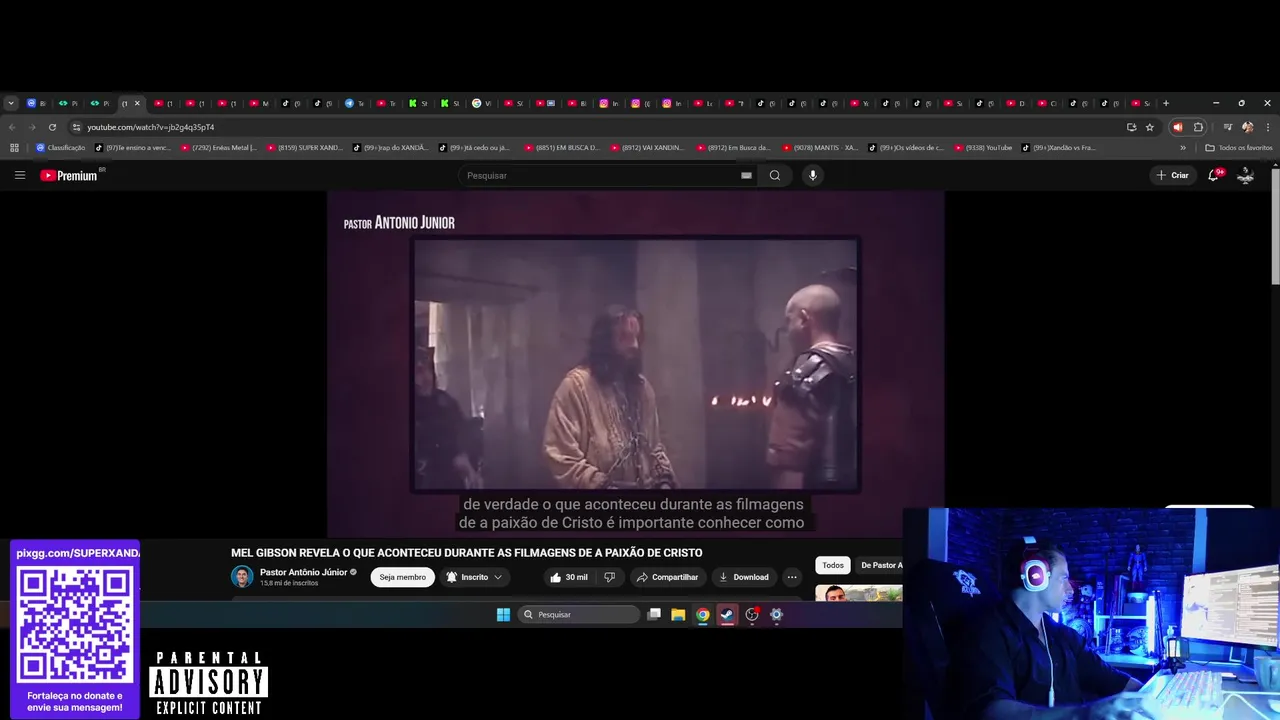Viewport: 1280px width, 720px height.
Task: Select the De Pastor A filter chip
Action: [880, 565]
